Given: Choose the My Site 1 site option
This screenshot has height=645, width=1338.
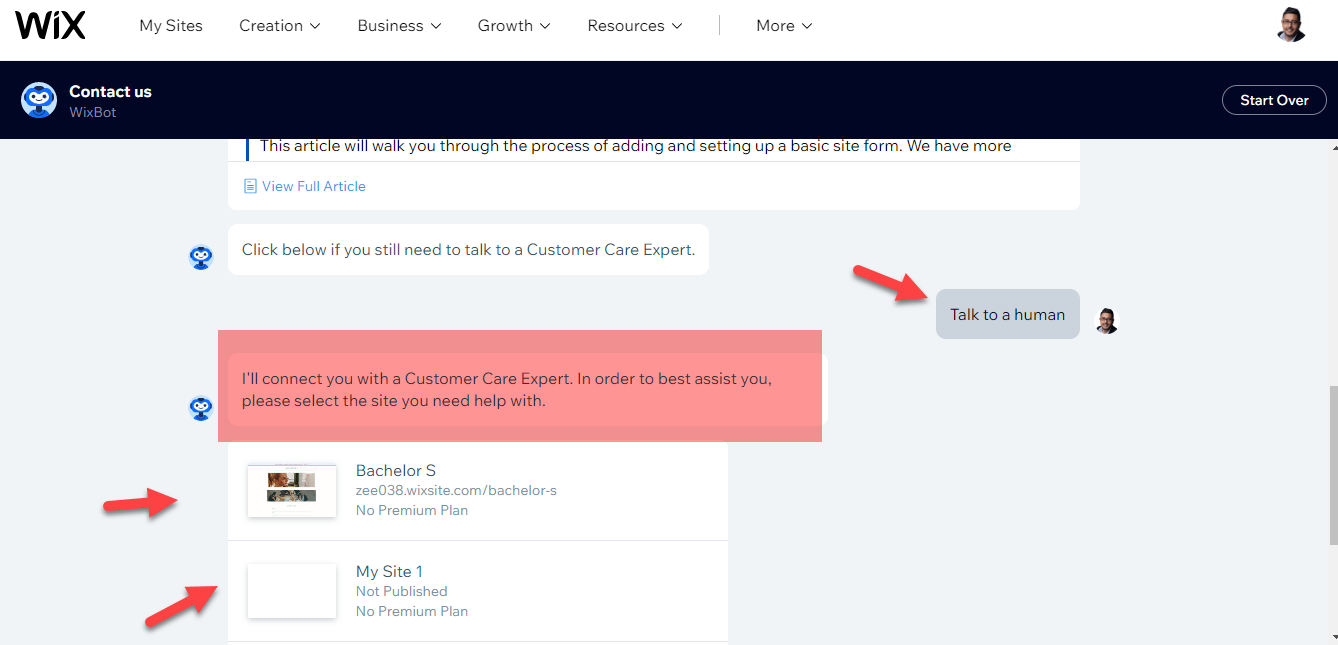Looking at the screenshot, I should coord(478,590).
